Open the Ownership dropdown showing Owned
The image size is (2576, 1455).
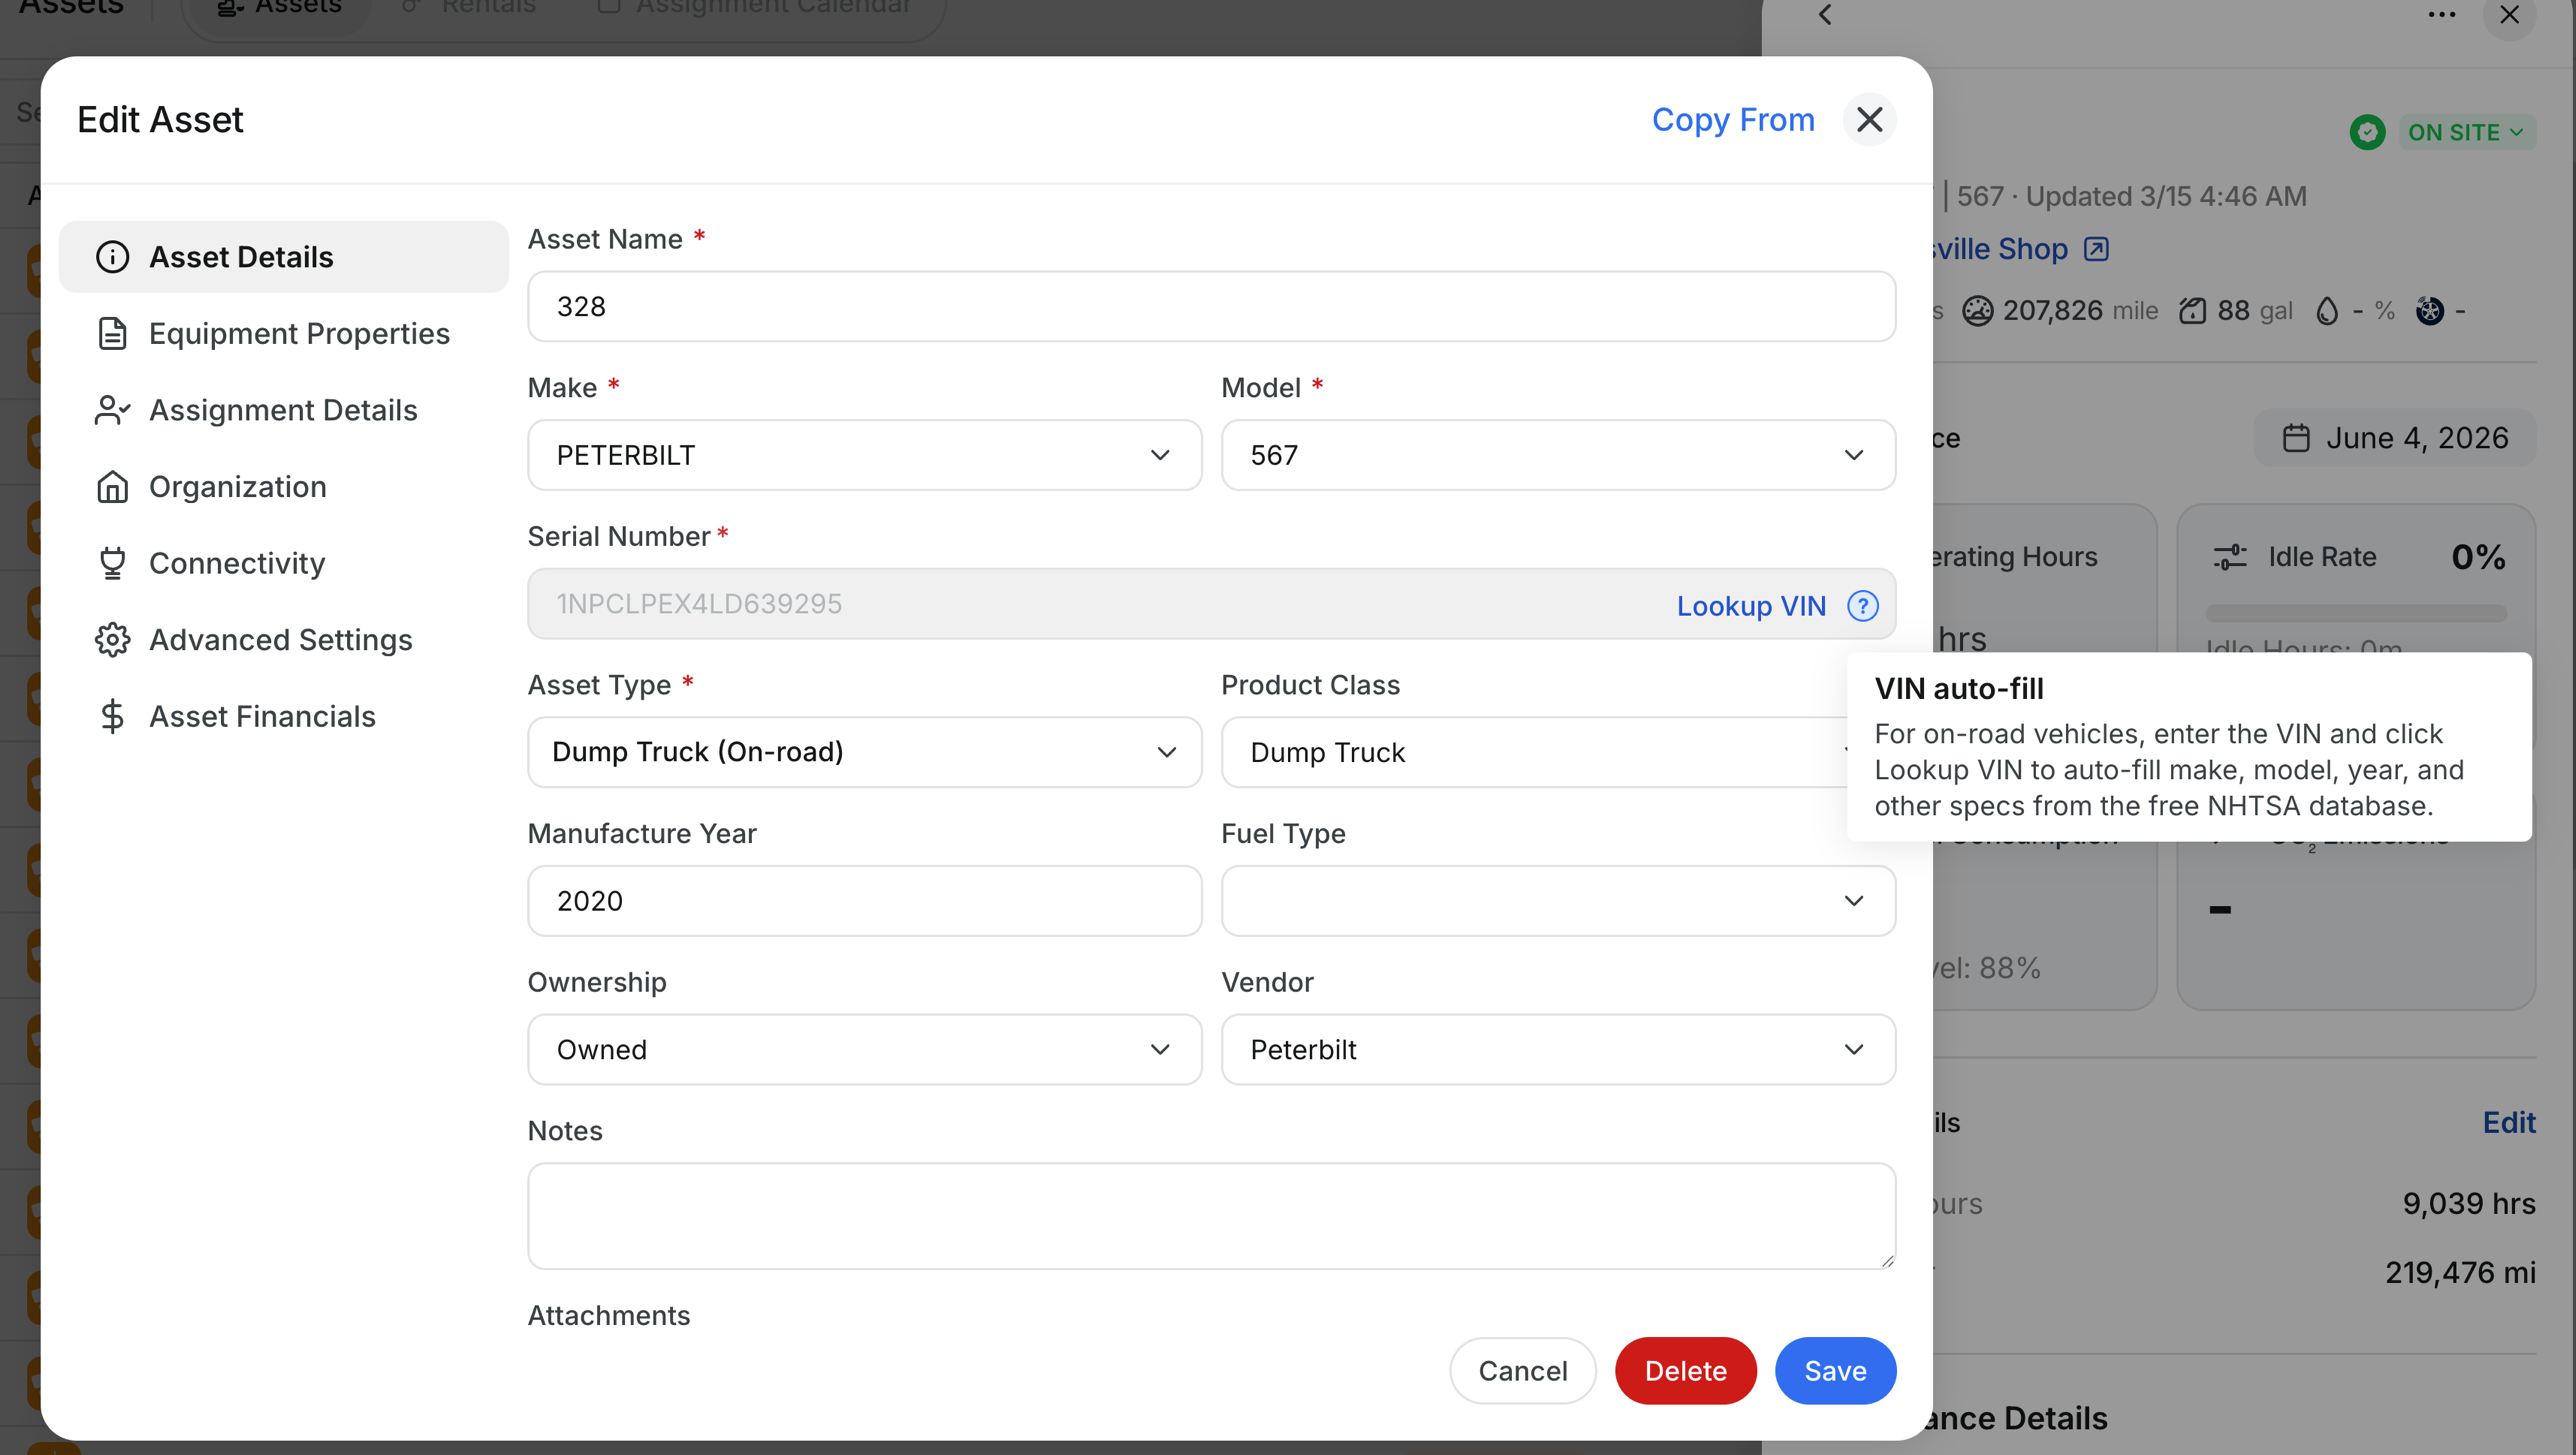864,1049
